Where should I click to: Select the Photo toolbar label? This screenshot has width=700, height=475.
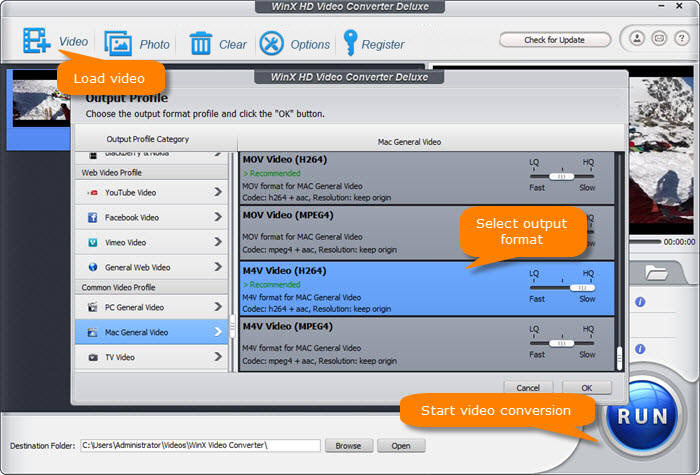click(x=154, y=45)
